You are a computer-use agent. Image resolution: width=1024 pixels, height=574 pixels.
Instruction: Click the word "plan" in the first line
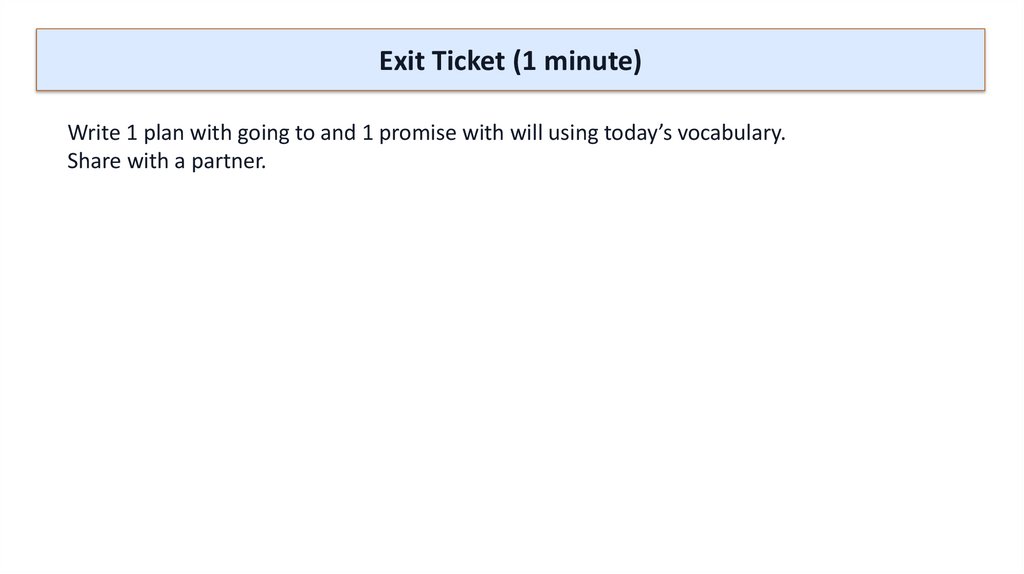[158, 133]
